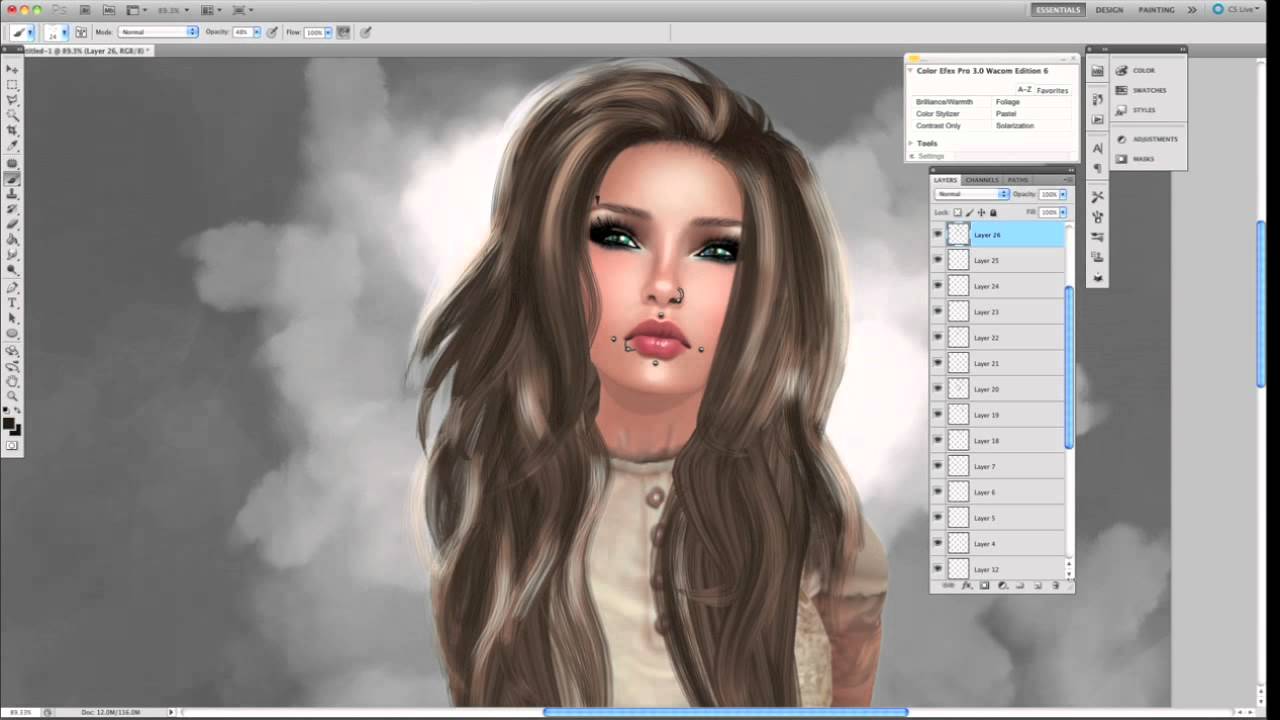The height and width of the screenshot is (720, 1280).
Task: Select the Spot Healing Brush tool
Action: (x=12, y=163)
